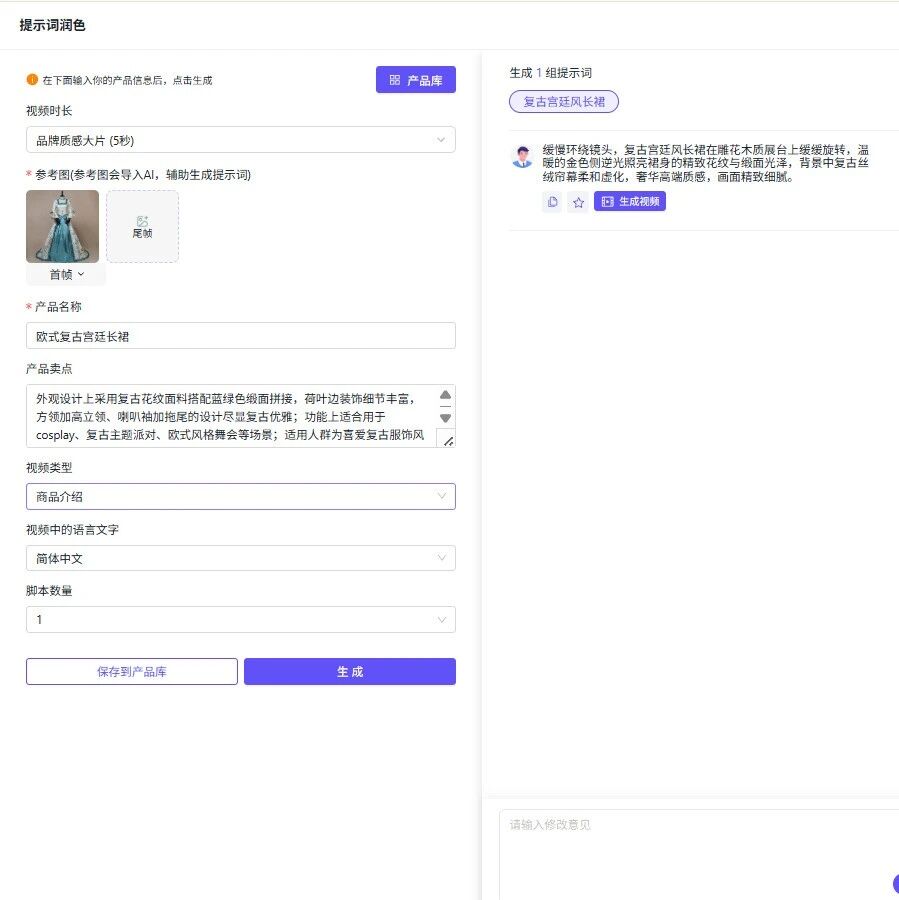
Task: Favorite the generated prompt with the star
Action: 578,201
